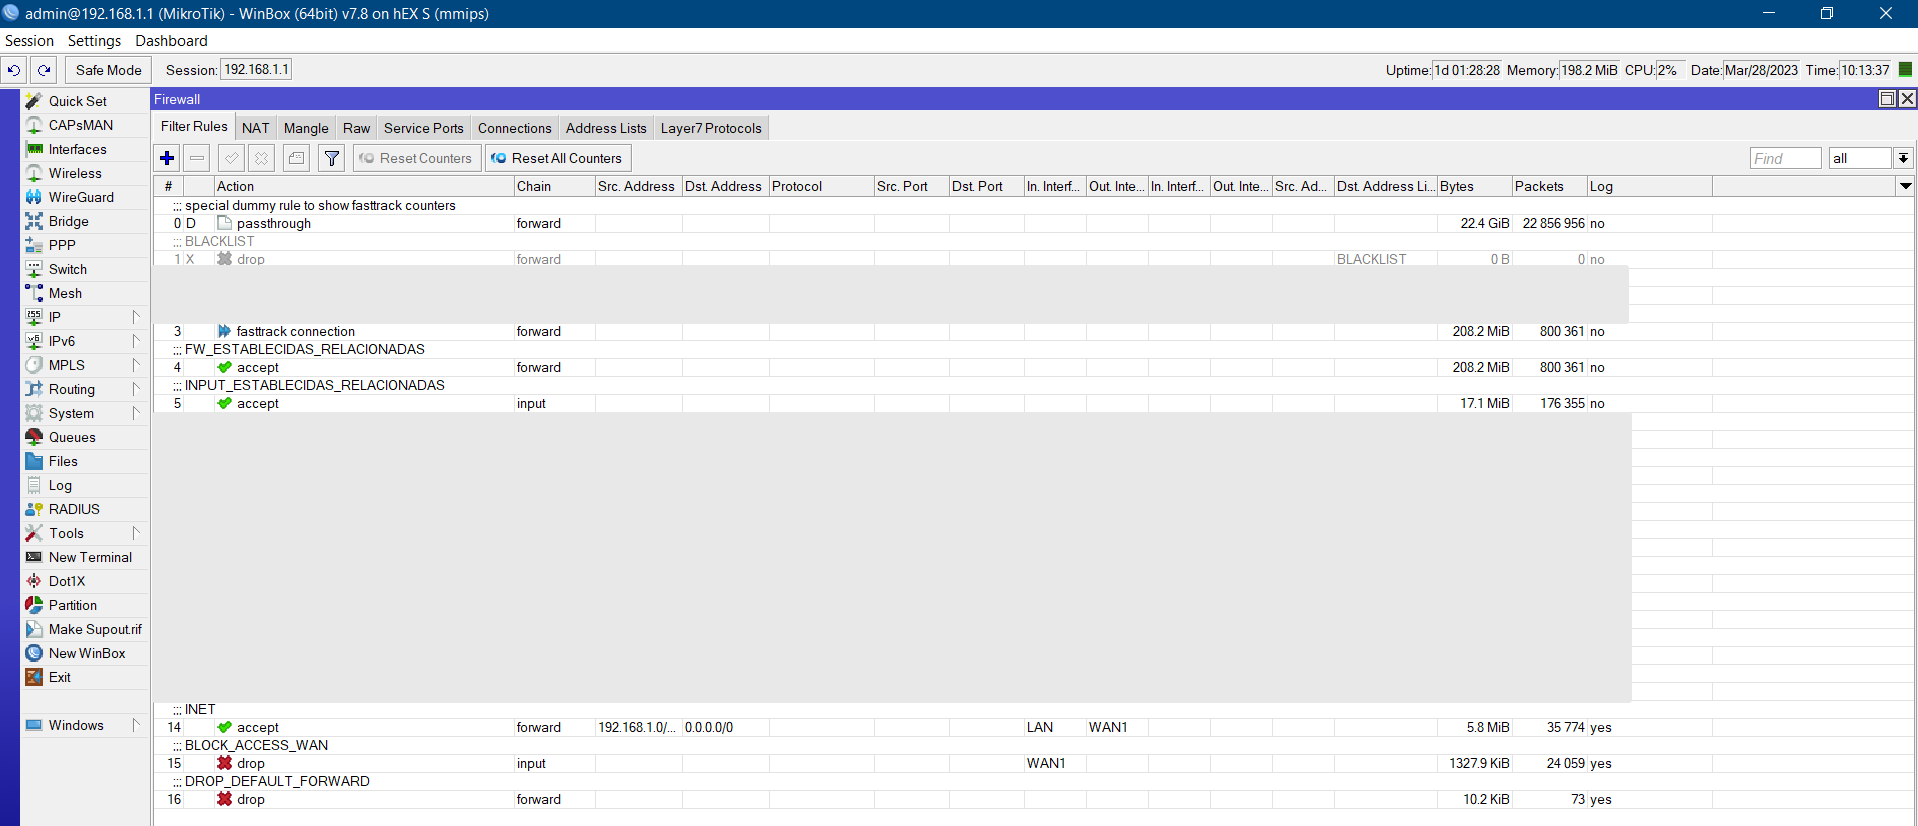
Task: Click the Undo arrow icon
Action: click(14, 70)
